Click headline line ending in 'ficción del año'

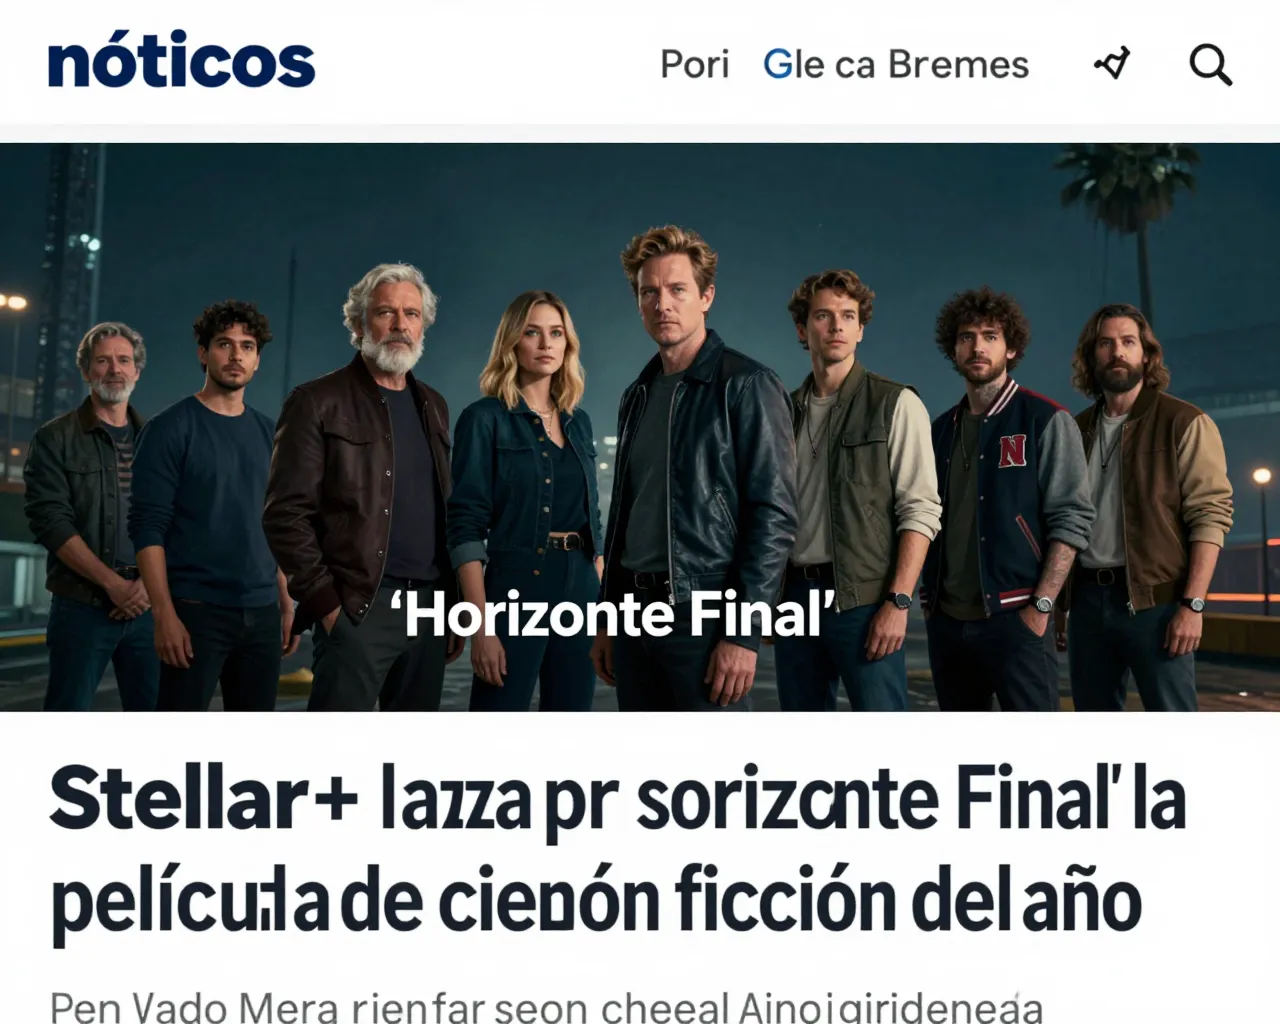coord(596,901)
